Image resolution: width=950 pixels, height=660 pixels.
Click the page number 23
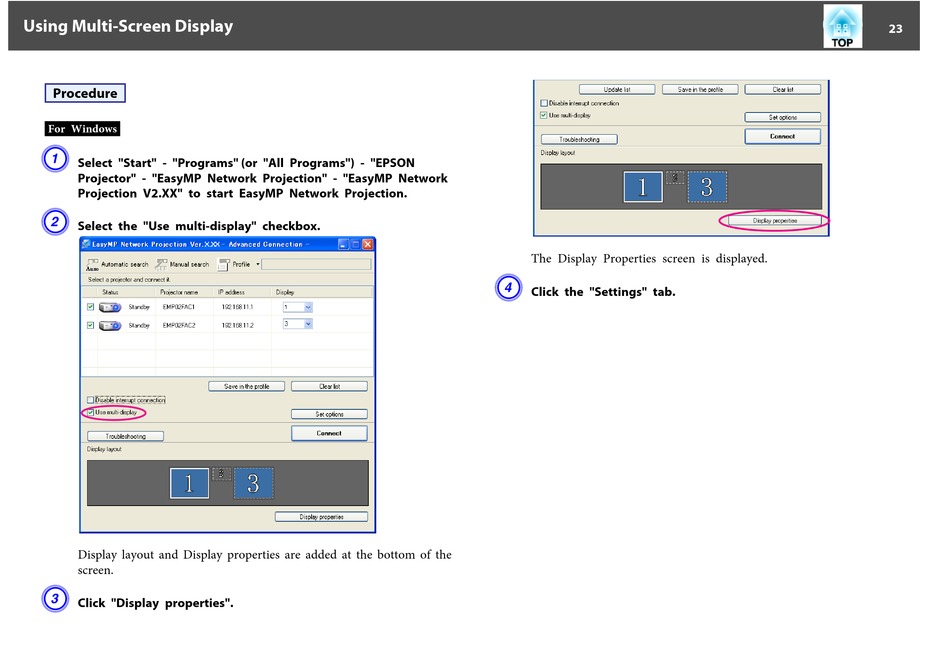pyautogui.click(x=895, y=28)
